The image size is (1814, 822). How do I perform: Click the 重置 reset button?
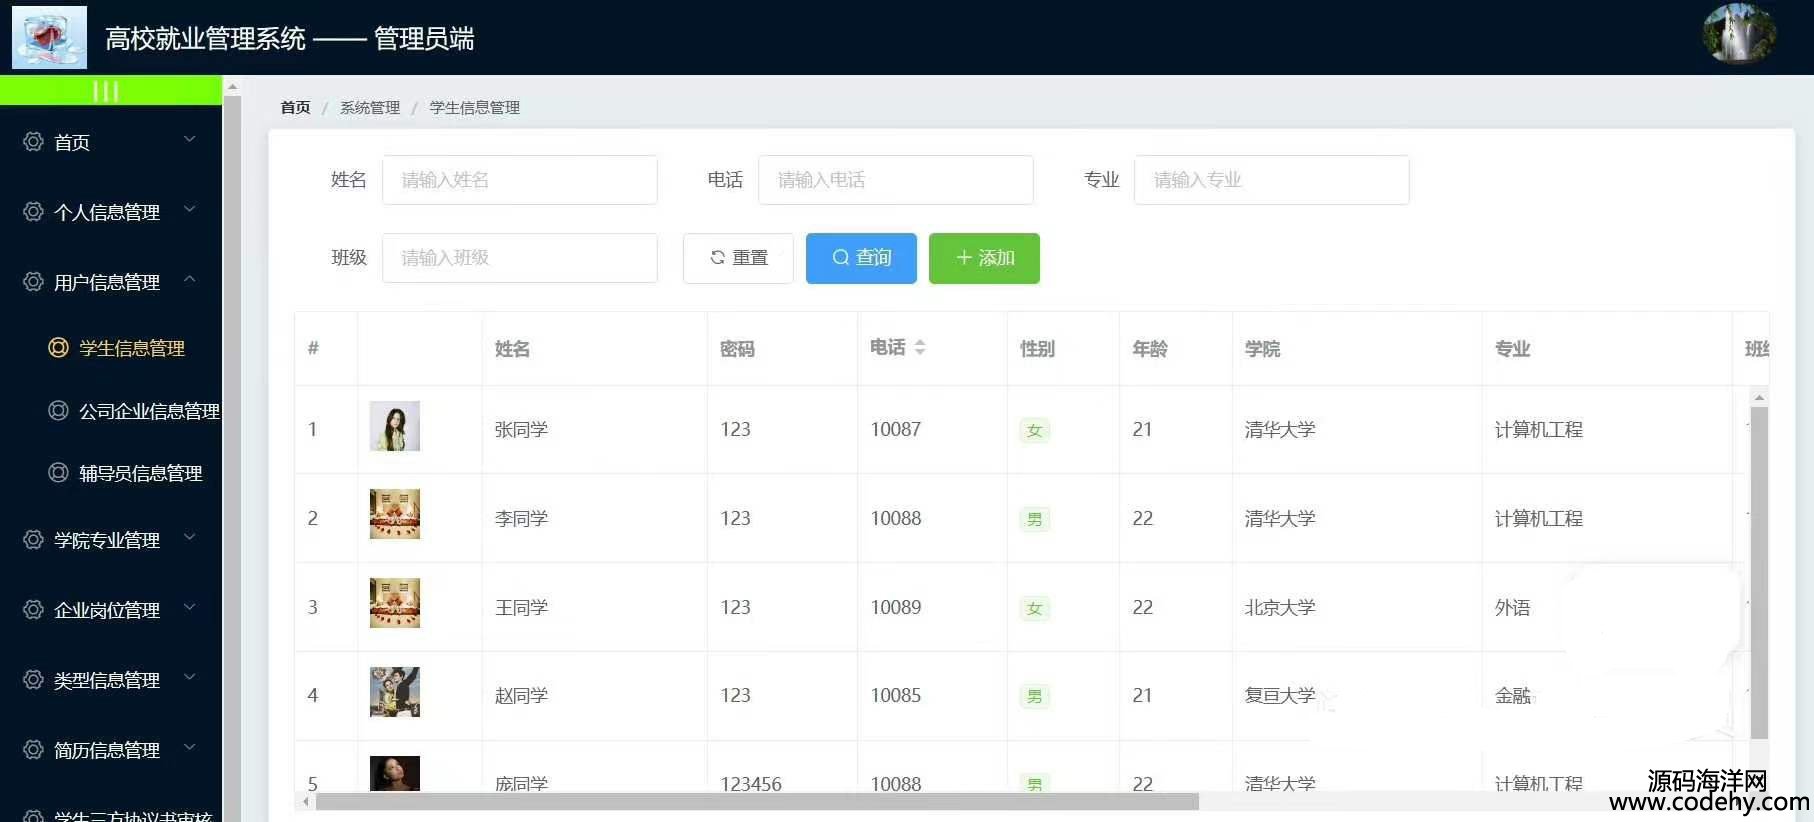[x=738, y=258]
